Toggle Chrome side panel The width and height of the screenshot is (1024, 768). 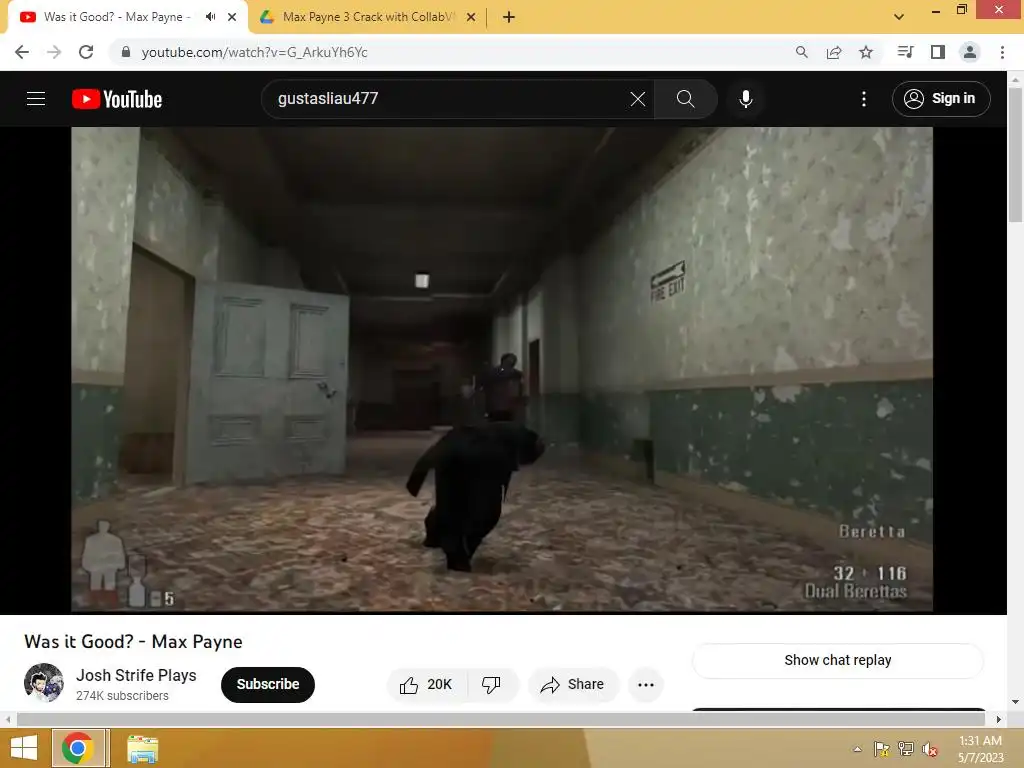pos(938,52)
